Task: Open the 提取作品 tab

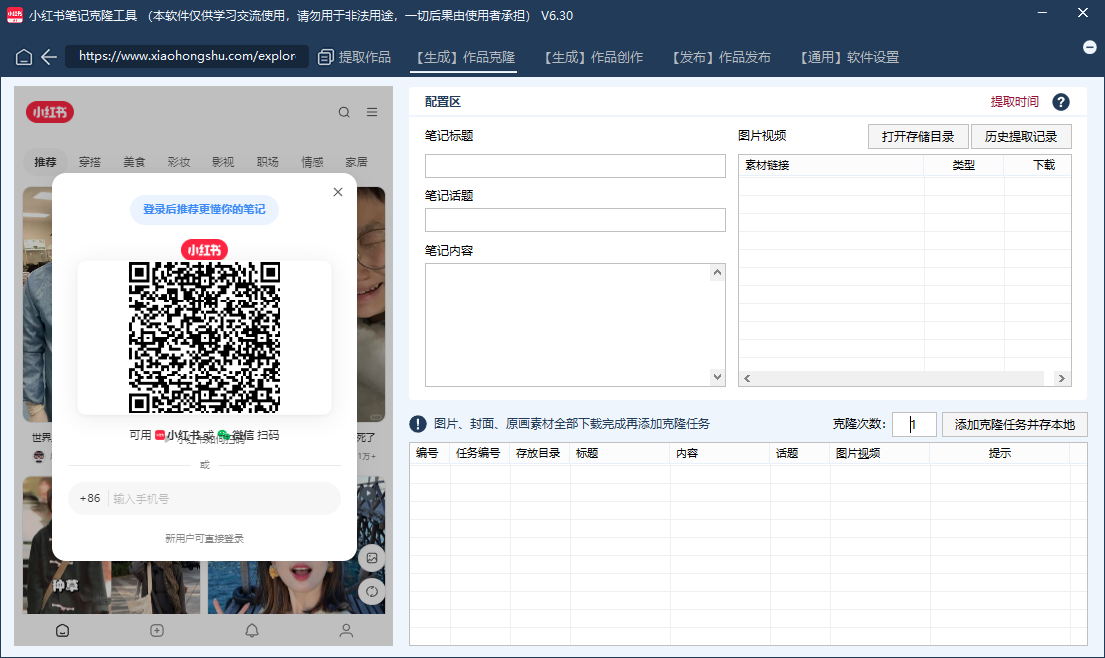Action: coord(354,57)
